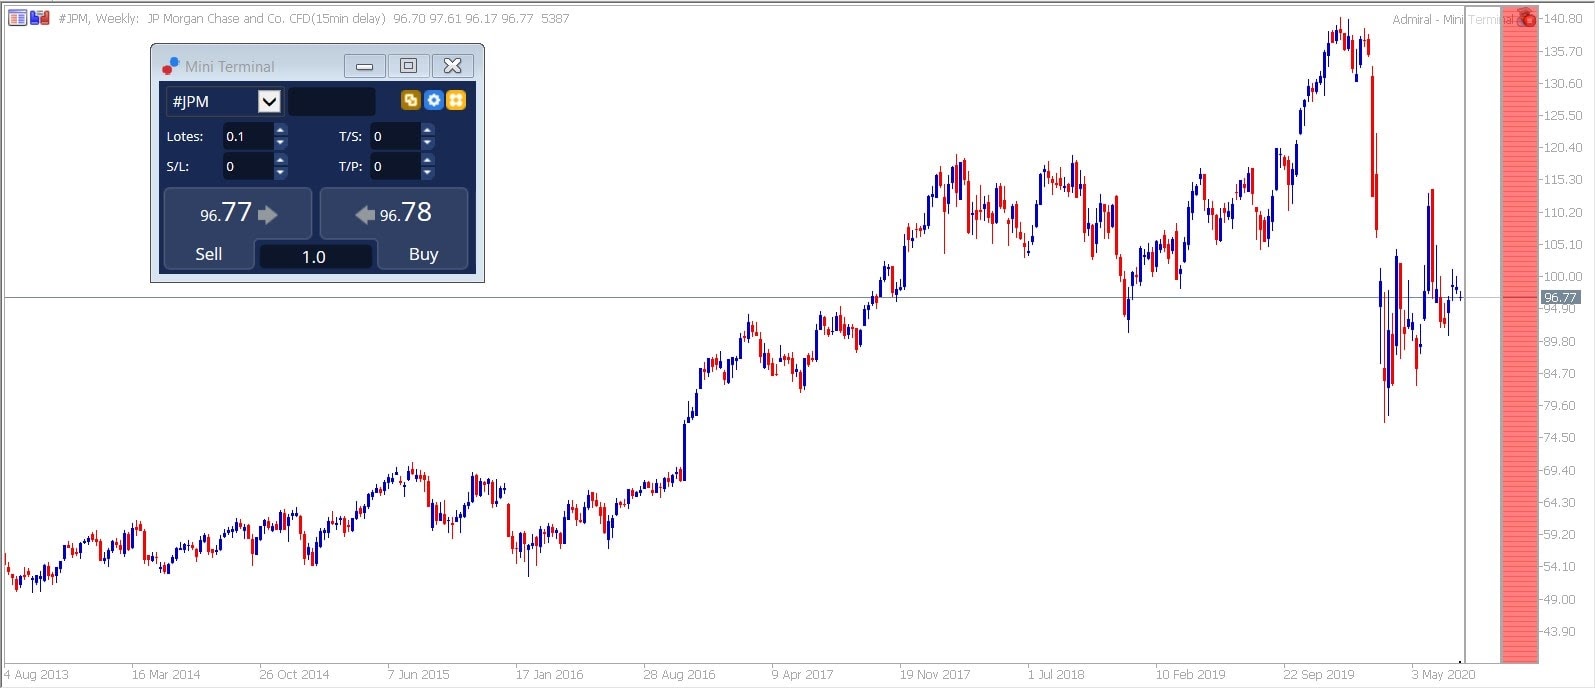This screenshot has width=1595, height=688.
Task: Increase S/L value with up arrow
Action: click(280, 160)
